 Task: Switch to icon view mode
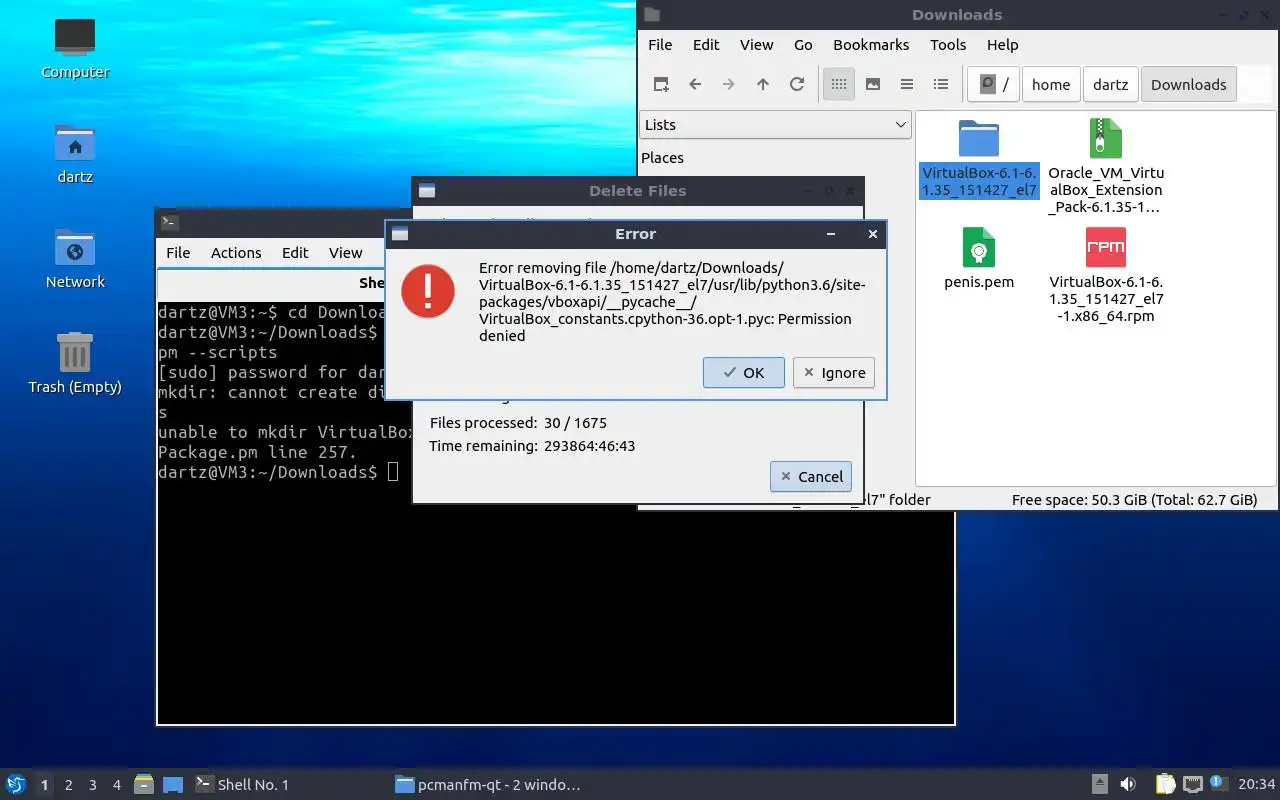click(839, 85)
